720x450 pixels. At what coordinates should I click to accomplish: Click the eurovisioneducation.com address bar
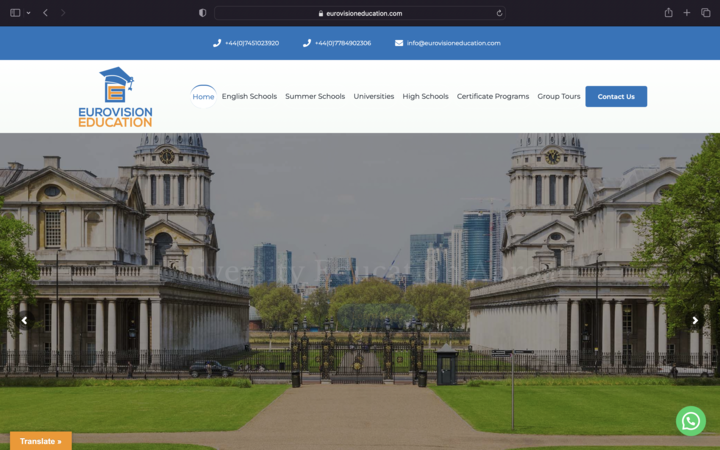pos(360,13)
